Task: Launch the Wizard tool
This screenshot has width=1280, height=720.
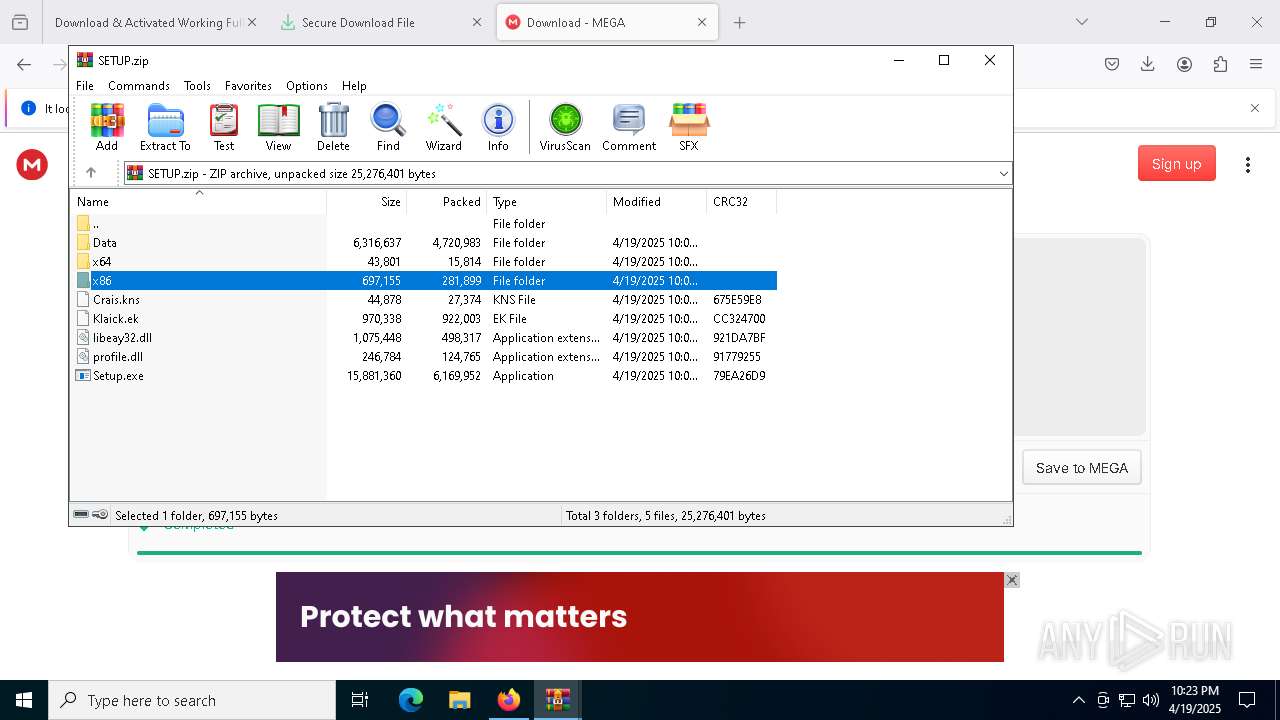Action: coord(444,127)
